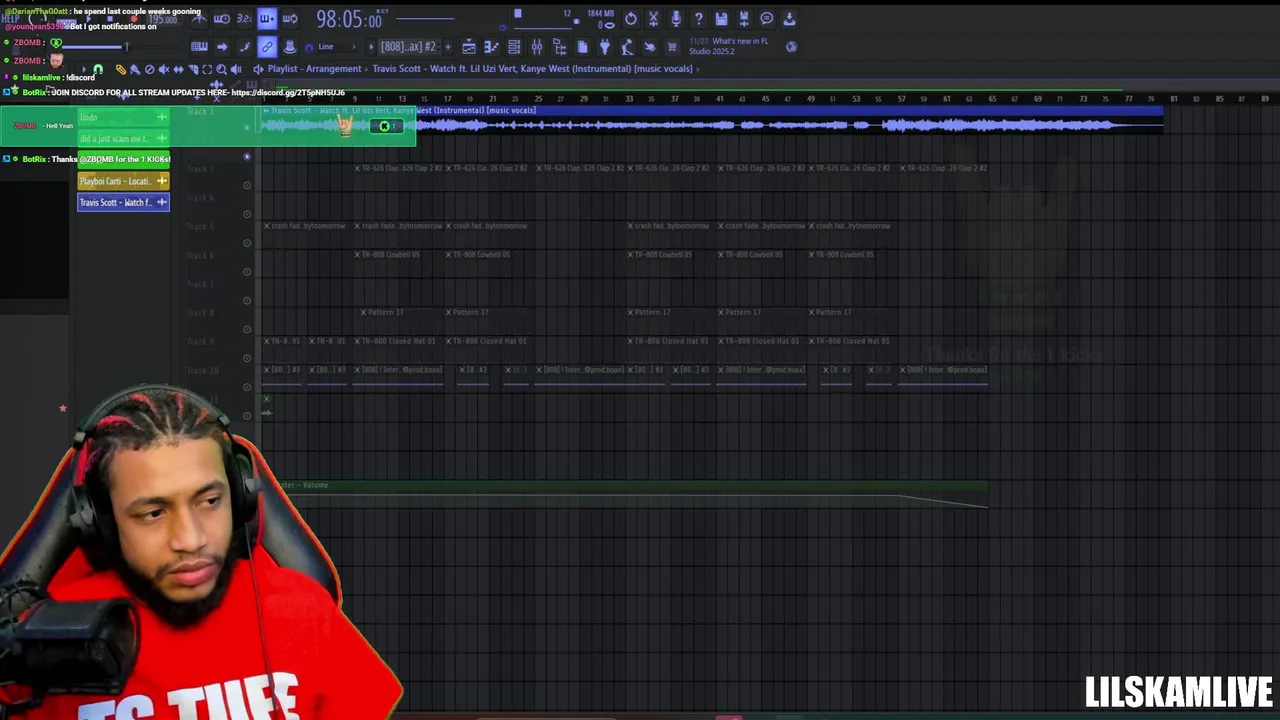
Task: Open the [808]..ax] #2 pattern selector
Action: [408, 47]
